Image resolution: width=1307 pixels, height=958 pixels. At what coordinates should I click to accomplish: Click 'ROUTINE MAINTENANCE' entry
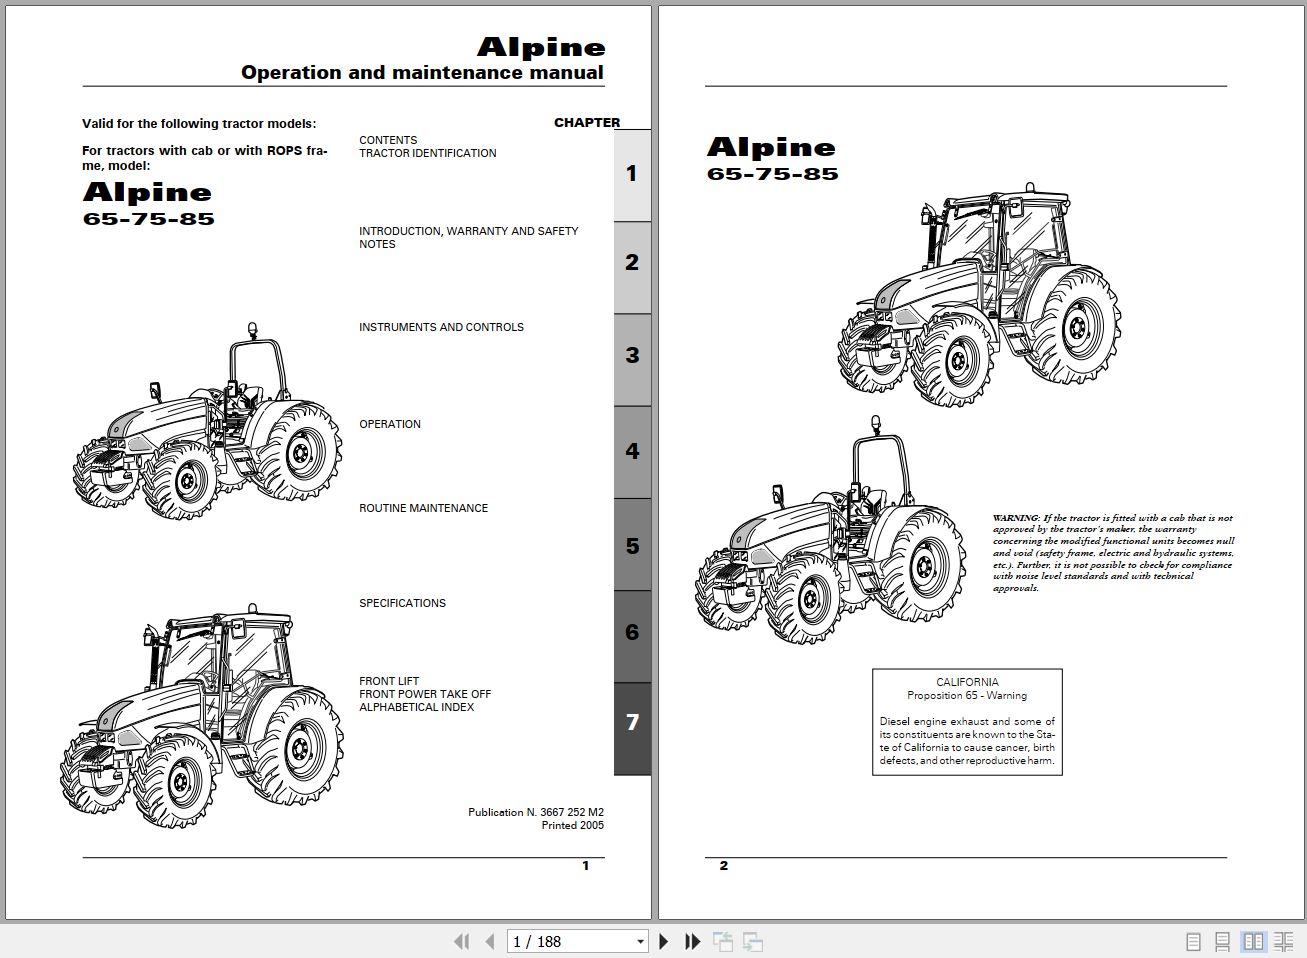tap(424, 508)
